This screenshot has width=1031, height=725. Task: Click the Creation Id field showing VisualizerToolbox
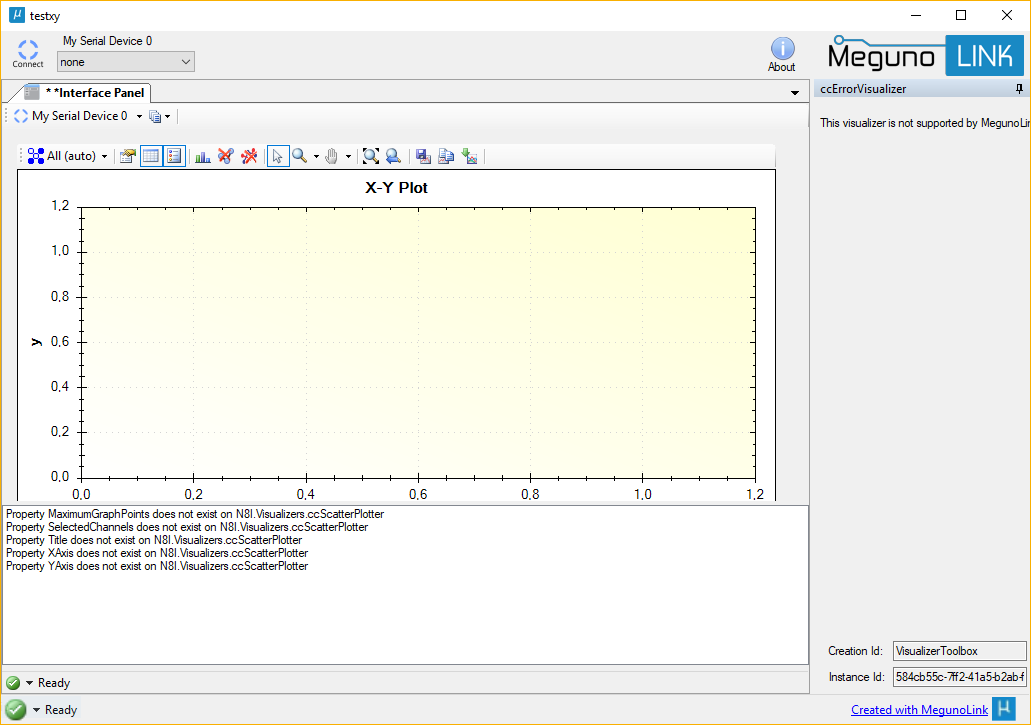(959, 651)
